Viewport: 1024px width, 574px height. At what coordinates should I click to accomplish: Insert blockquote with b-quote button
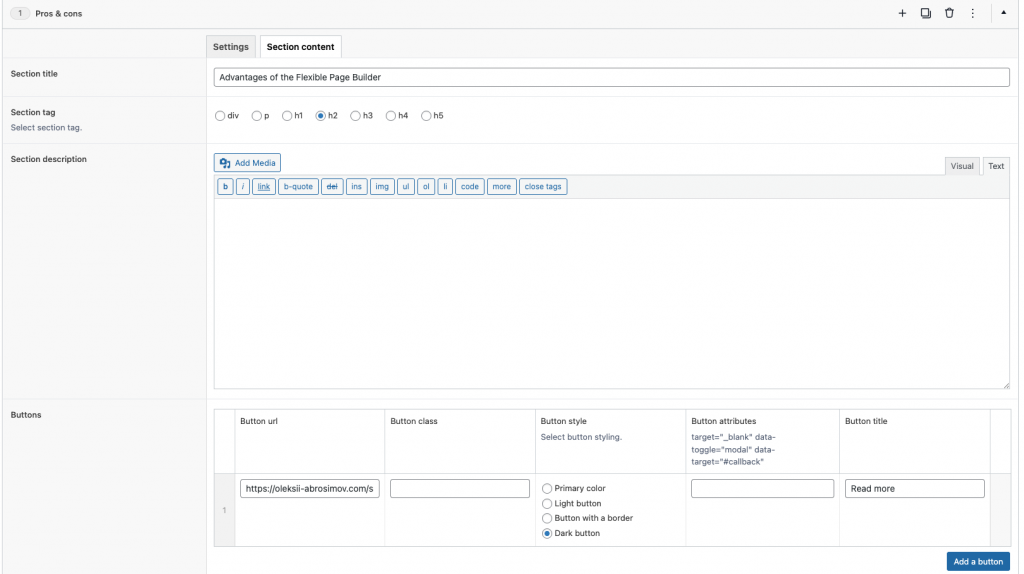click(298, 187)
